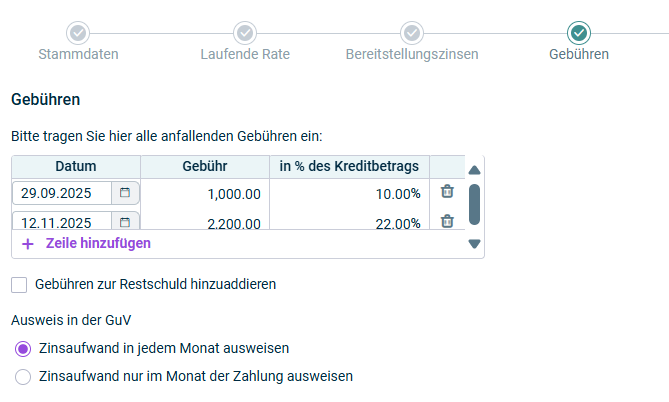Image resolution: width=669 pixels, height=402 pixels.
Task: Click the fee table scrollbar thumb
Action: tap(474, 203)
